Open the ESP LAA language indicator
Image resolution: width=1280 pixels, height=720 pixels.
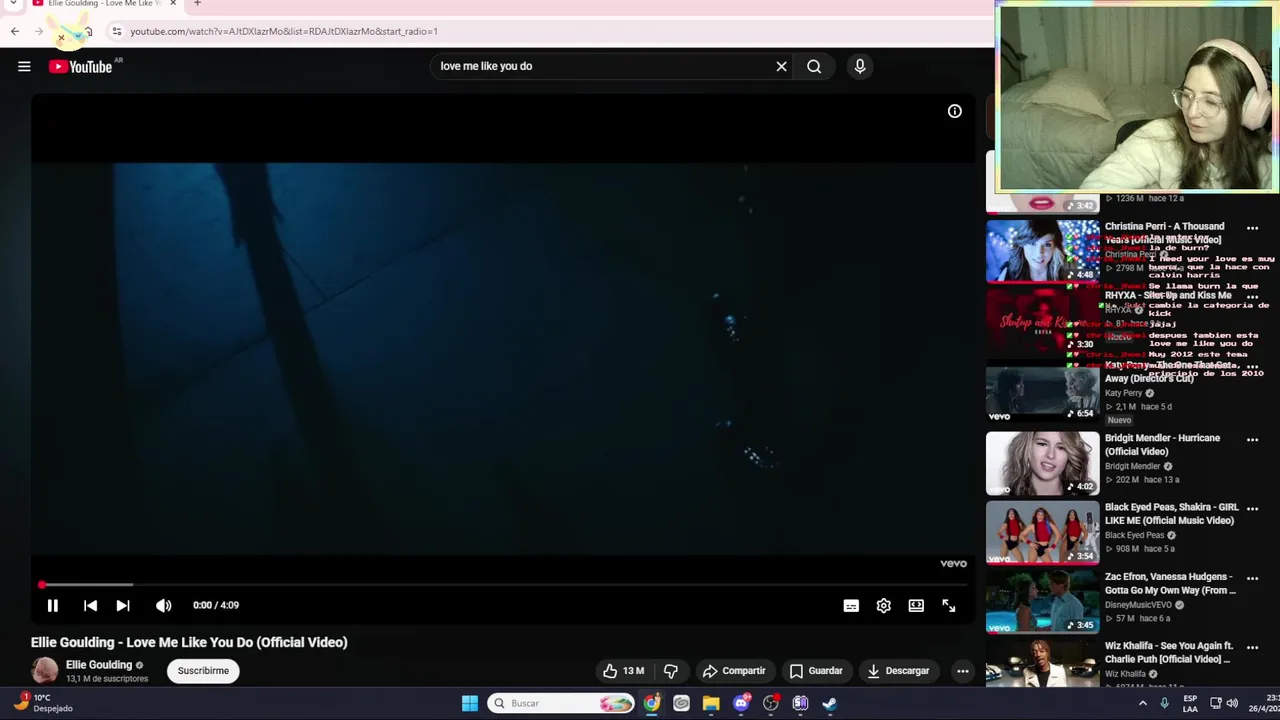1190,703
